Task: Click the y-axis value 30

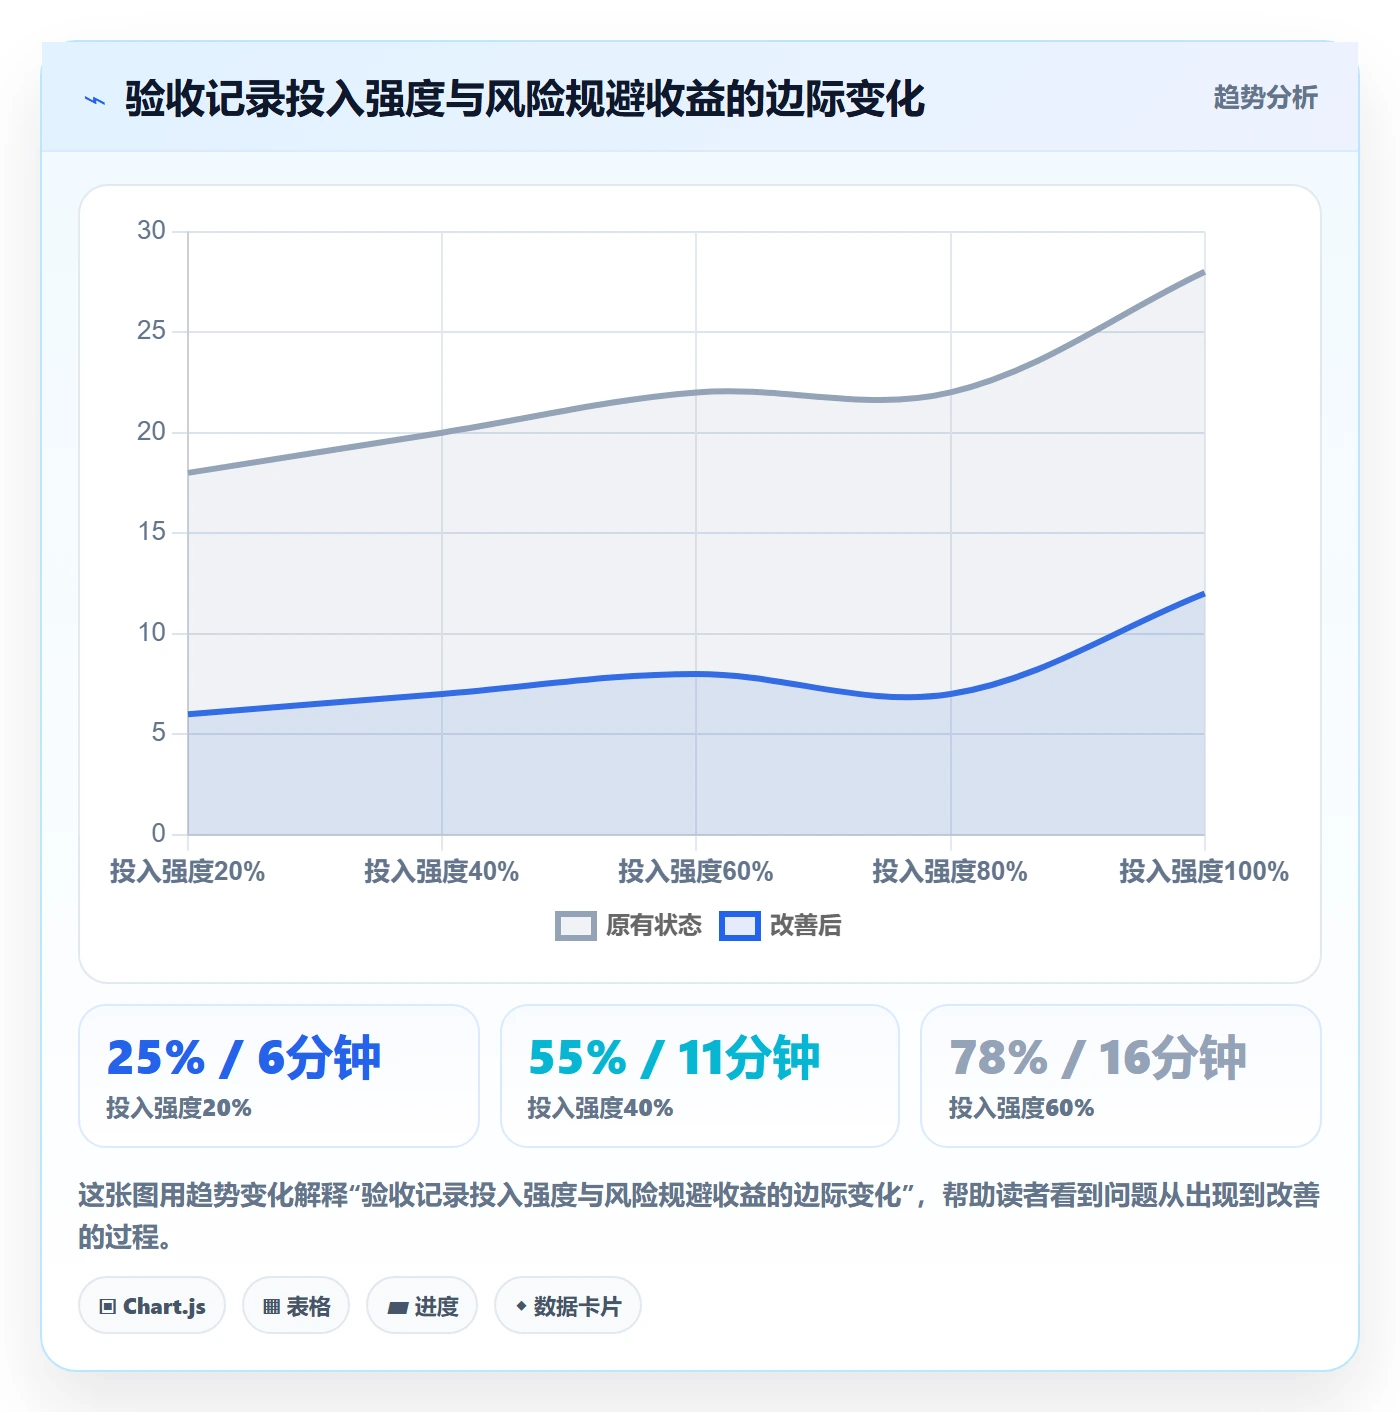Action: click(x=151, y=231)
